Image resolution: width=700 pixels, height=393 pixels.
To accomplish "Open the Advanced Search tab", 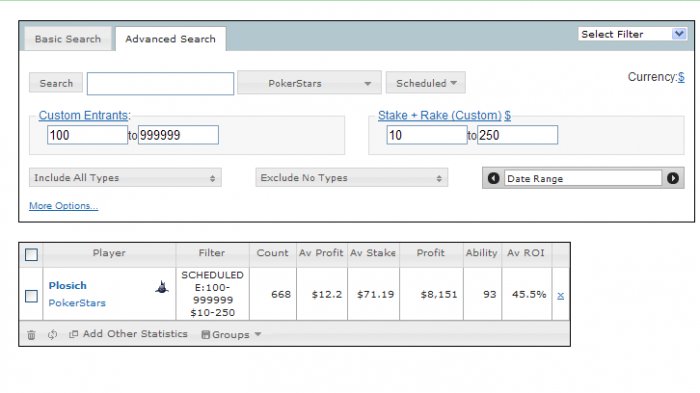I will pyautogui.click(x=170, y=39).
